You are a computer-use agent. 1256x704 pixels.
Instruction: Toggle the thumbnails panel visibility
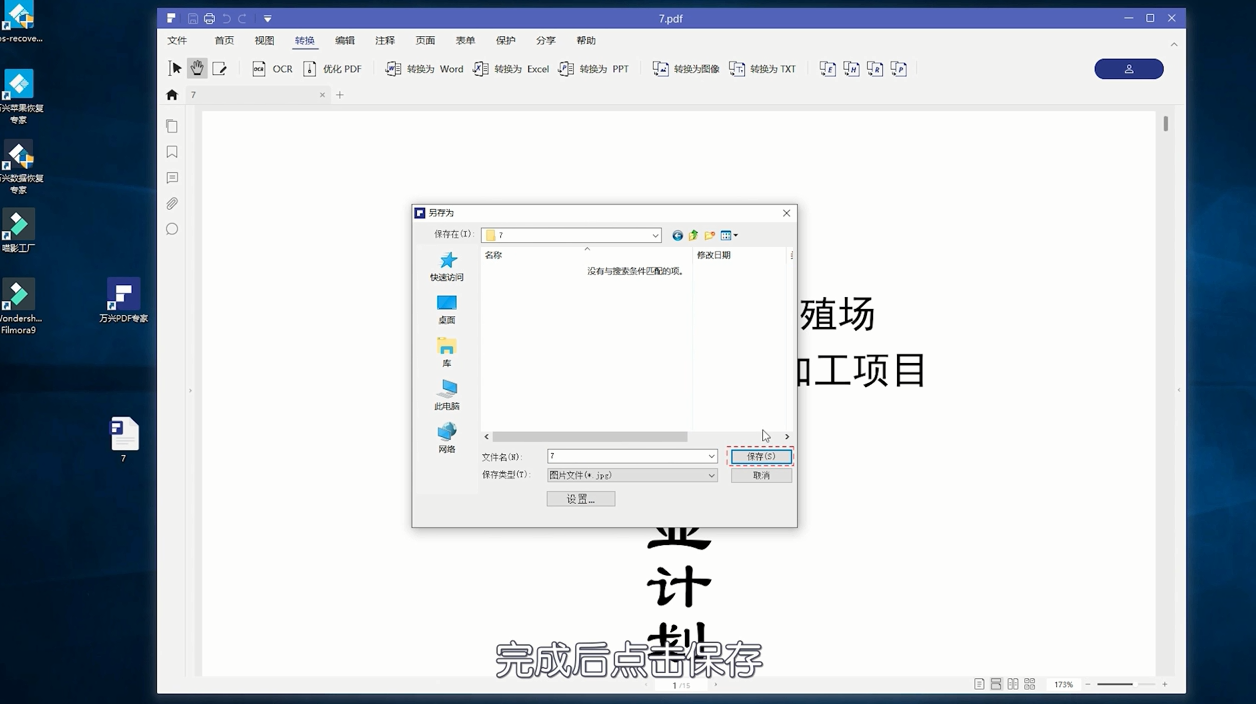[171, 126]
